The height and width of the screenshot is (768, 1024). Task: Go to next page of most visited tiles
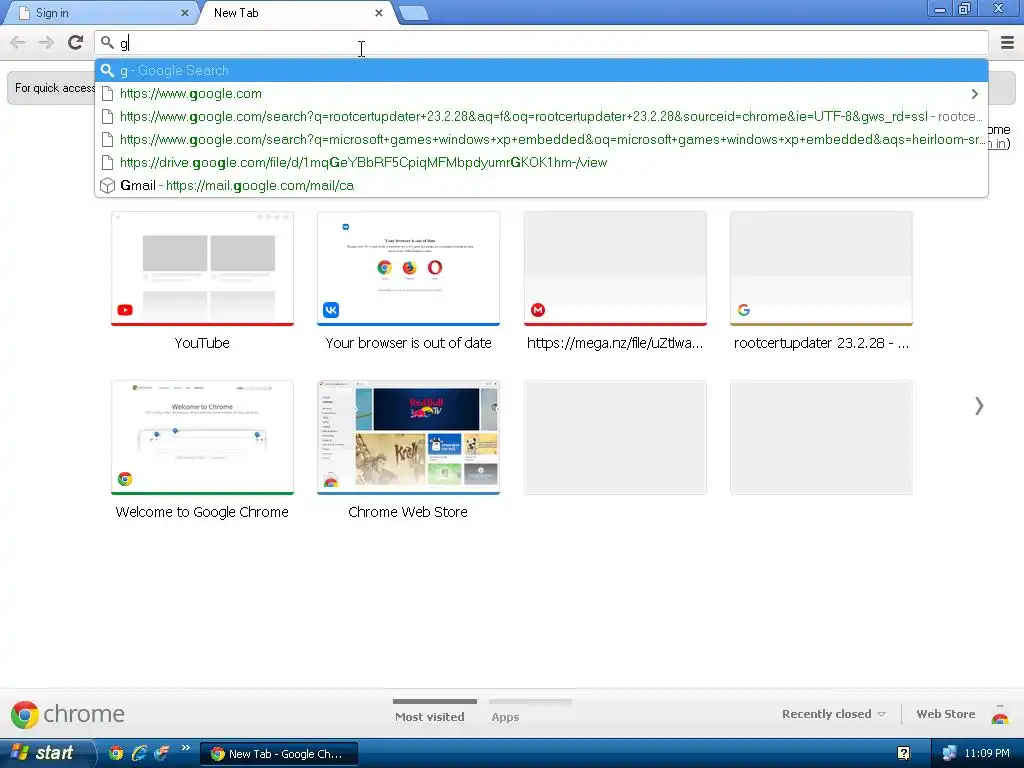click(x=978, y=406)
